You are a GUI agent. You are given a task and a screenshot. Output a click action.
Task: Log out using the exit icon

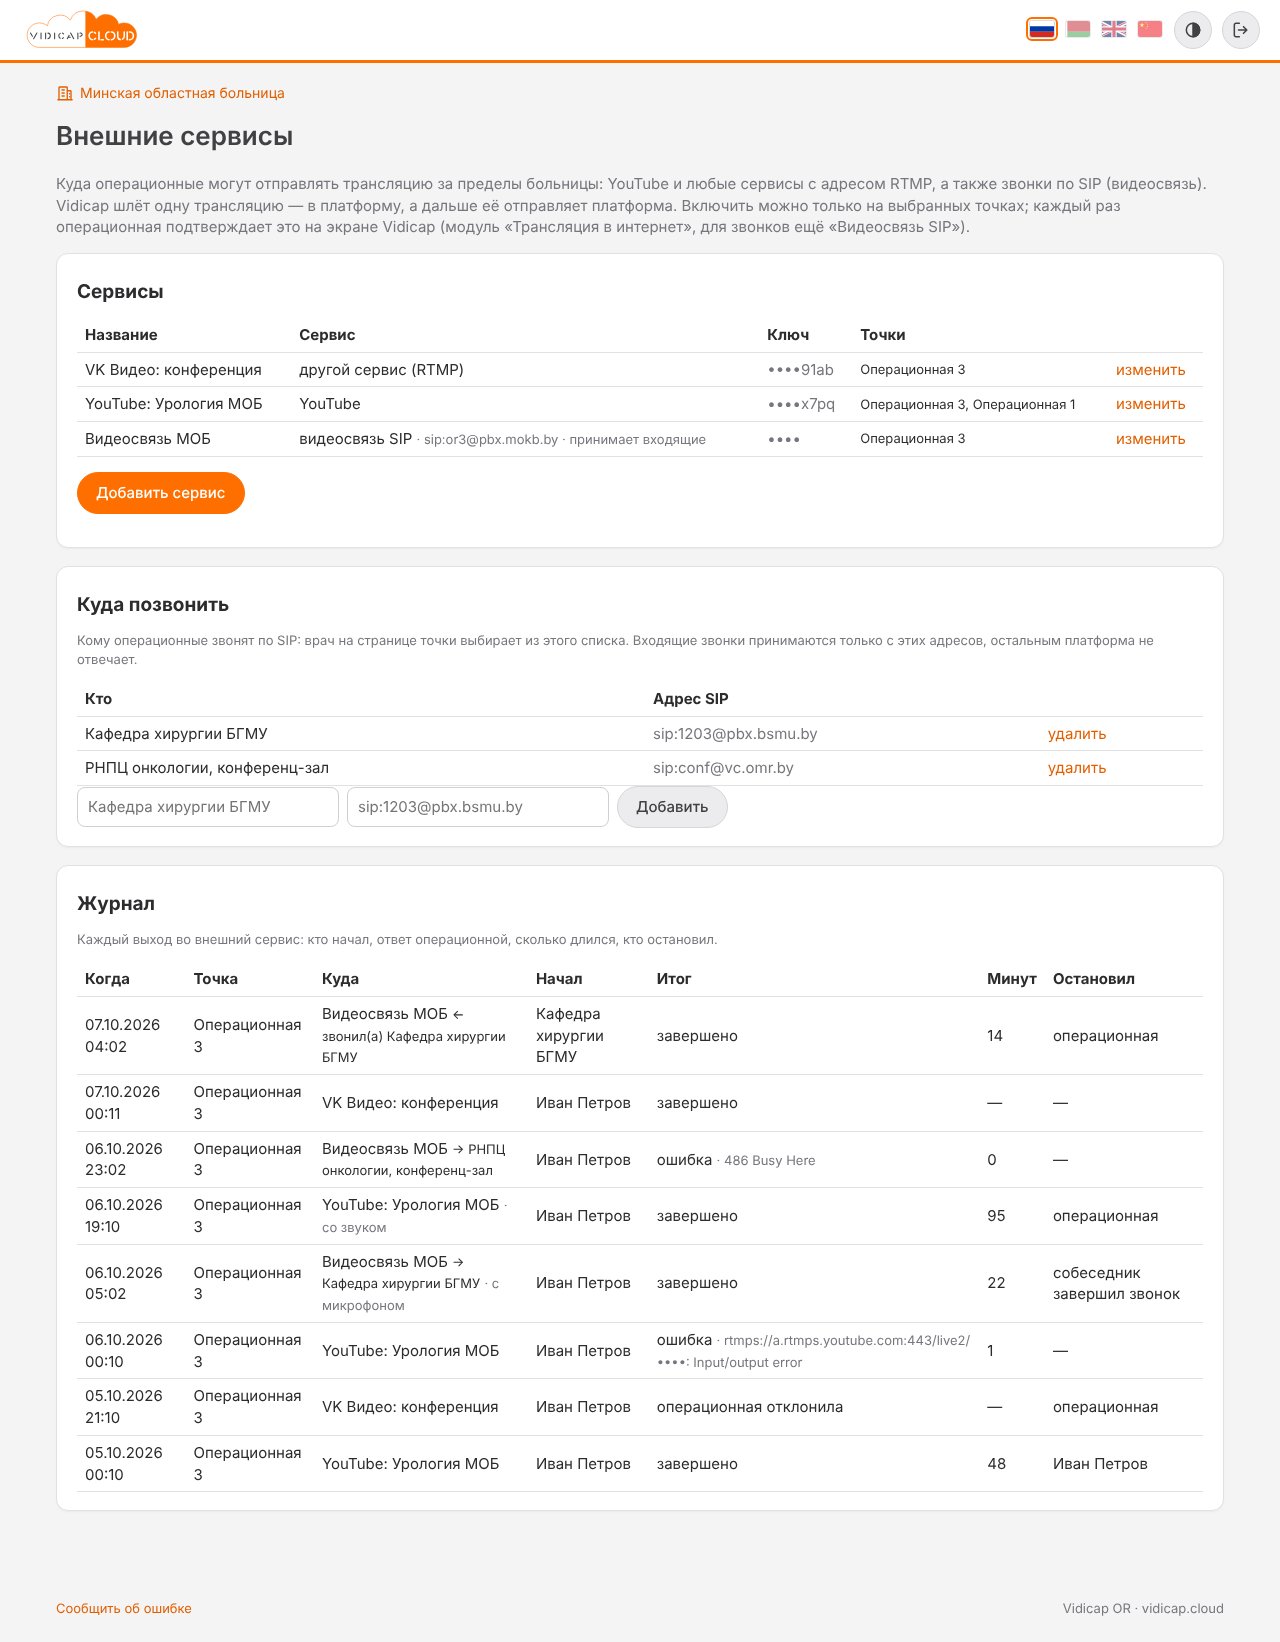click(x=1241, y=30)
